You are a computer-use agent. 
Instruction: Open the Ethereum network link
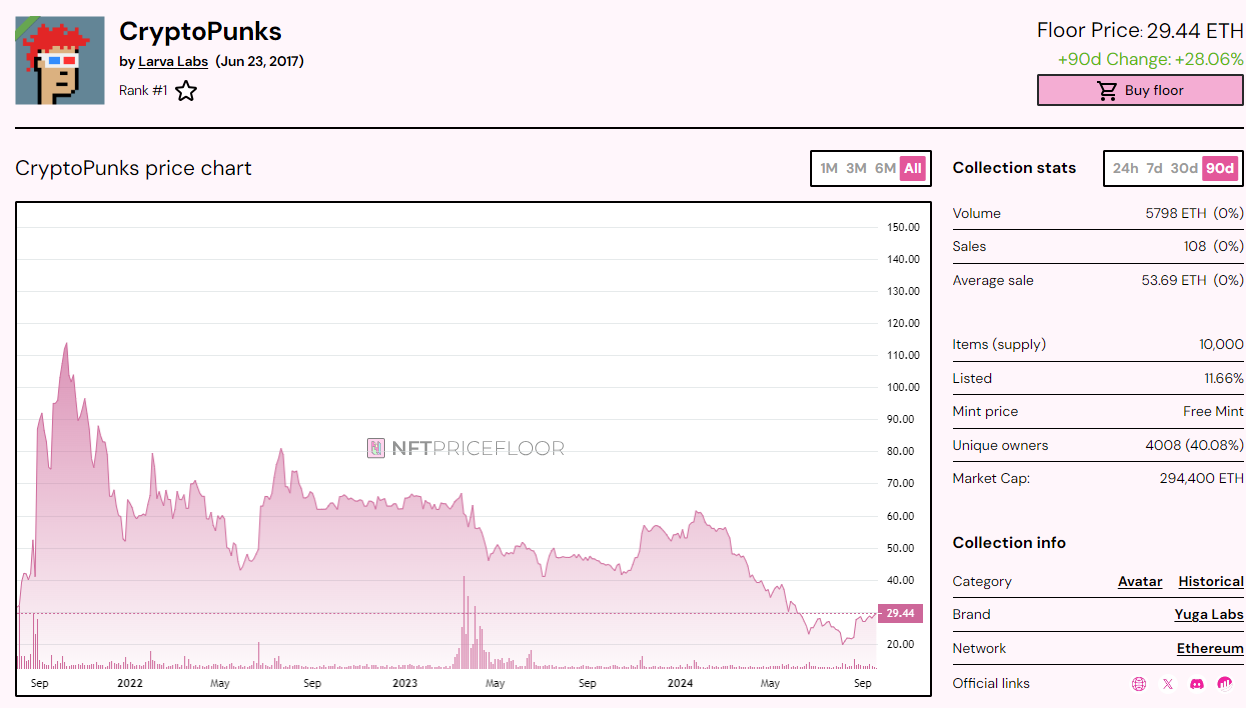click(x=1210, y=648)
